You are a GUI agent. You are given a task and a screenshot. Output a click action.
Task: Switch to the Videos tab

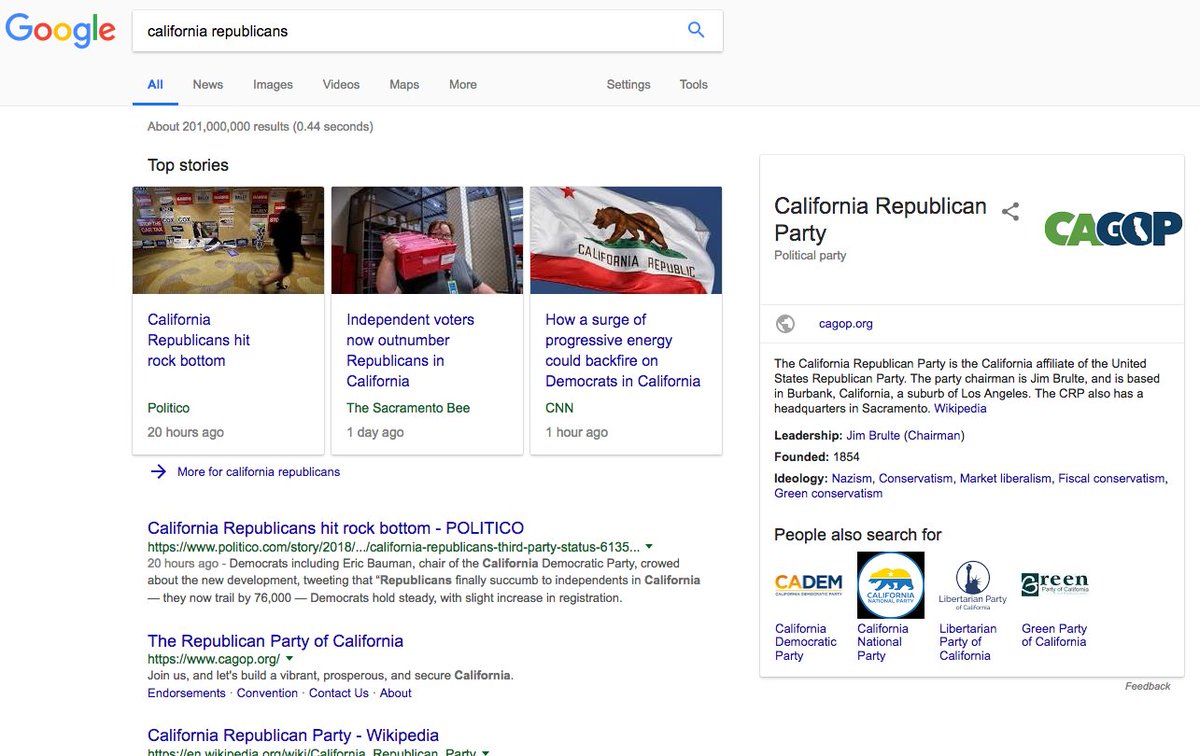[341, 85]
